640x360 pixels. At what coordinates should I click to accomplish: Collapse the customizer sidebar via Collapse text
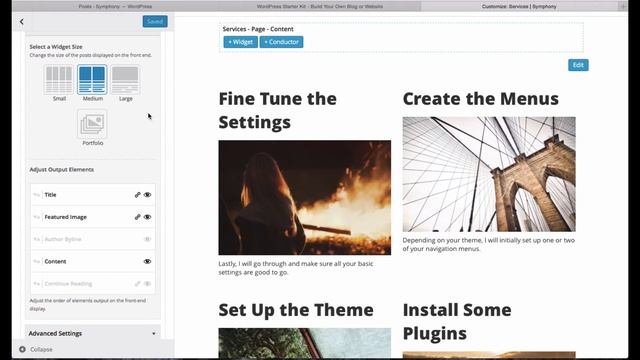point(41,349)
